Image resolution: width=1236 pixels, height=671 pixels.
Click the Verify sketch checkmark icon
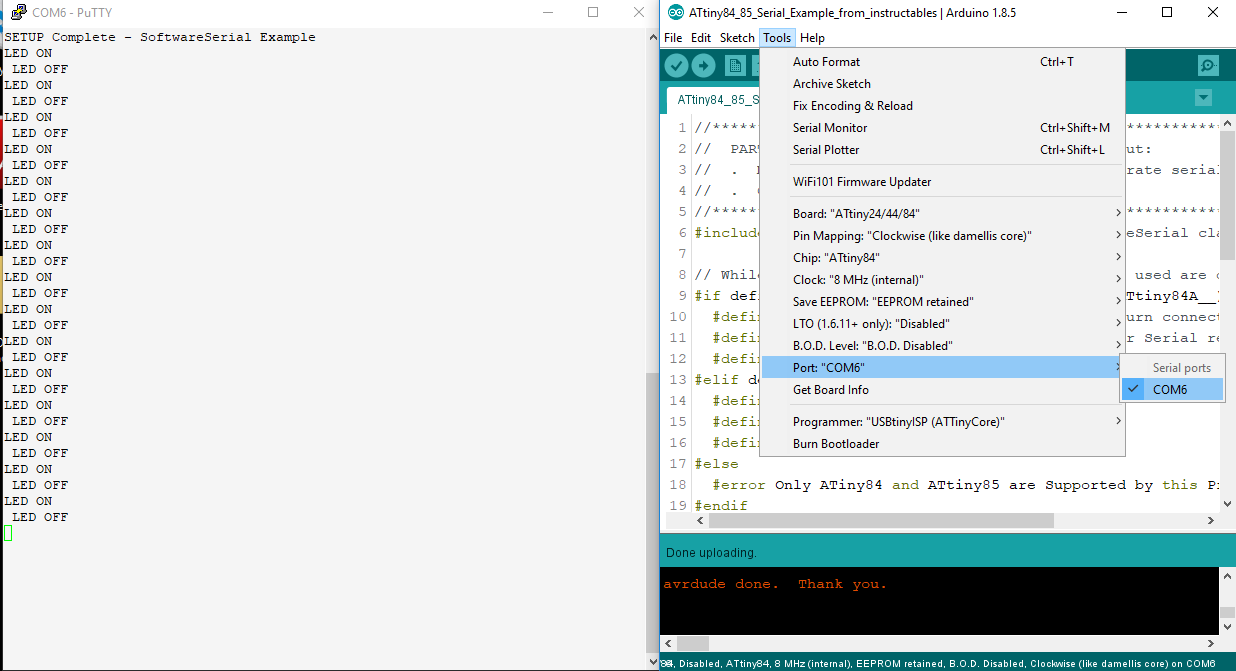pyautogui.click(x=677, y=66)
